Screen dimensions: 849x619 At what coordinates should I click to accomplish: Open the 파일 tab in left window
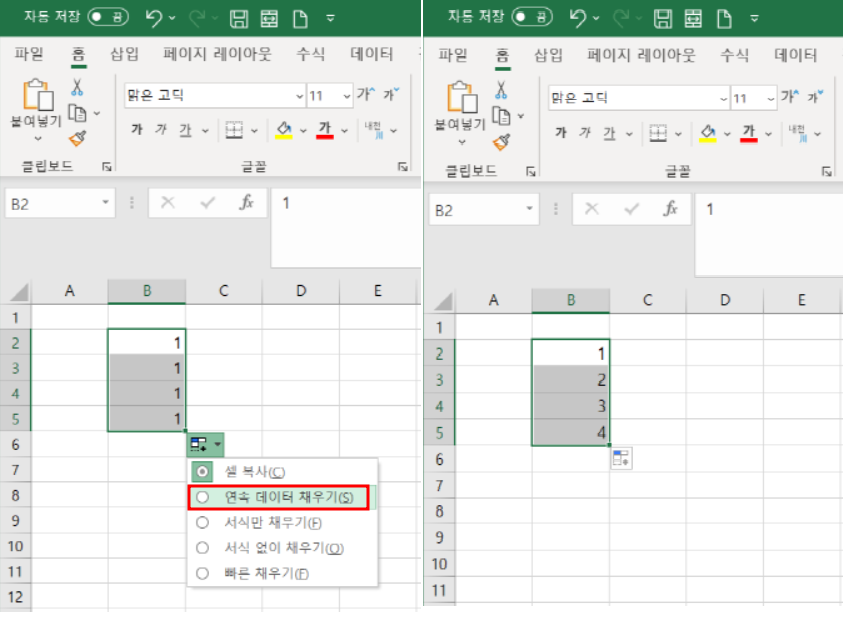pos(29,54)
